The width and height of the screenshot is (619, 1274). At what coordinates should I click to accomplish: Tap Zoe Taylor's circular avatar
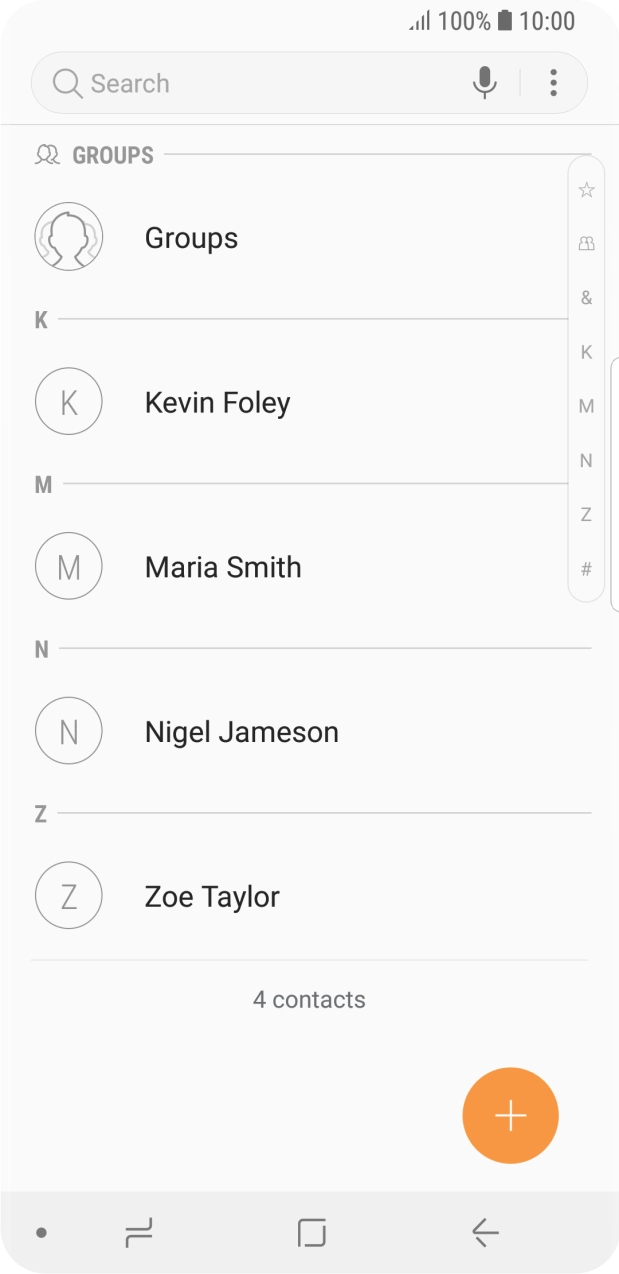point(68,895)
